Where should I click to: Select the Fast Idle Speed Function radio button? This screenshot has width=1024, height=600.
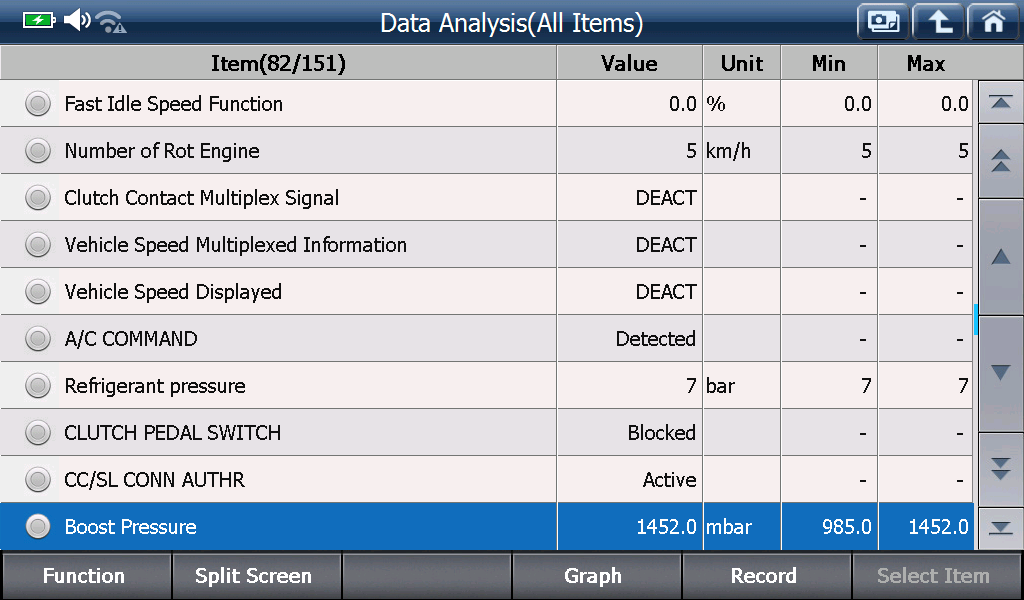coord(38,104)
